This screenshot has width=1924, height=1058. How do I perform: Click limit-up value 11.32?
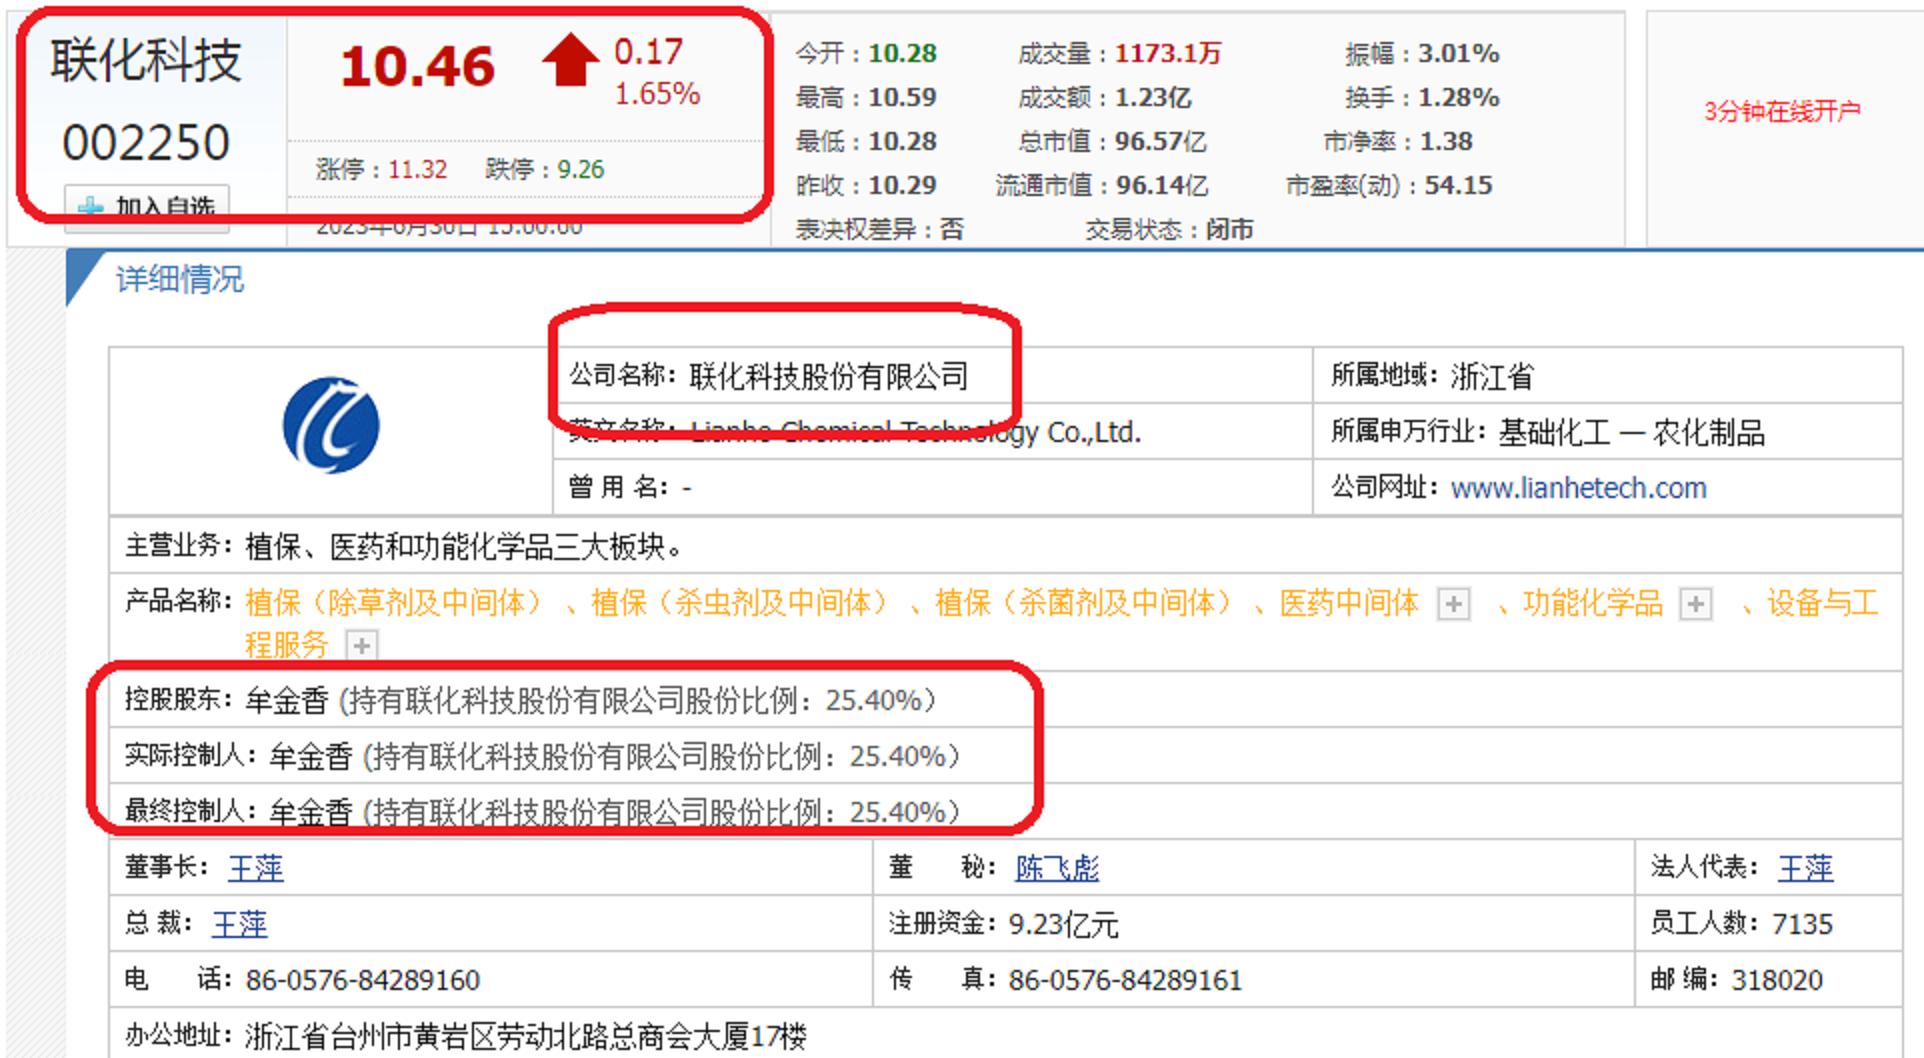click(x=417, y=169)
